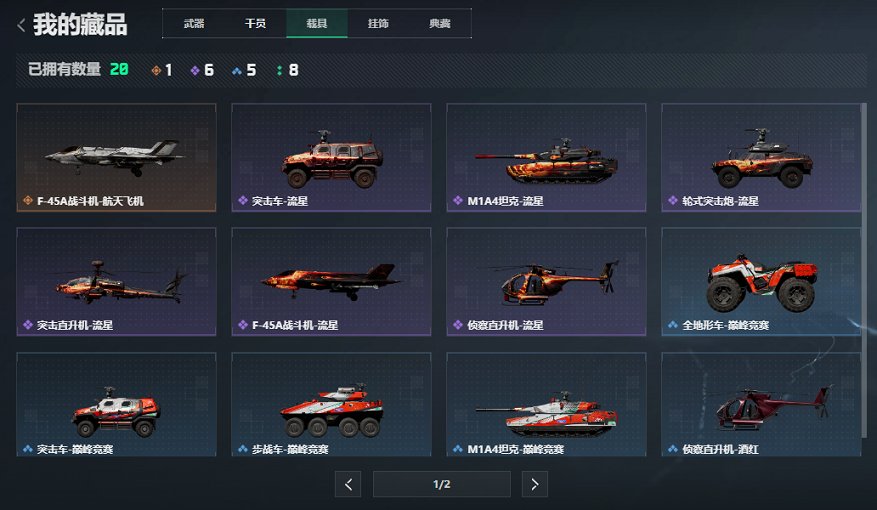The width and height of the screenshot is (877, 510).
Task: Open the 挂饰 tab
Action: point(378,23)
